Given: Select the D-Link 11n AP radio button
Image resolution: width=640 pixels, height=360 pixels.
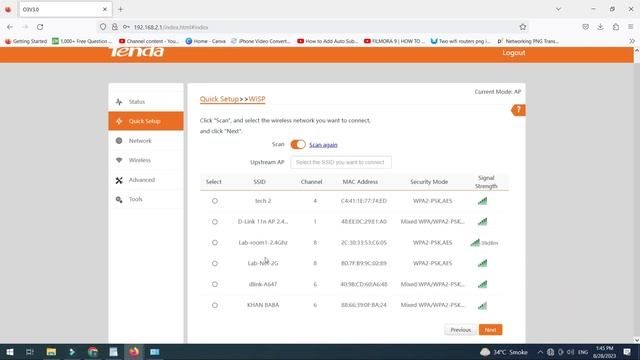Looking at the screenshot, I should pos(215,222).
